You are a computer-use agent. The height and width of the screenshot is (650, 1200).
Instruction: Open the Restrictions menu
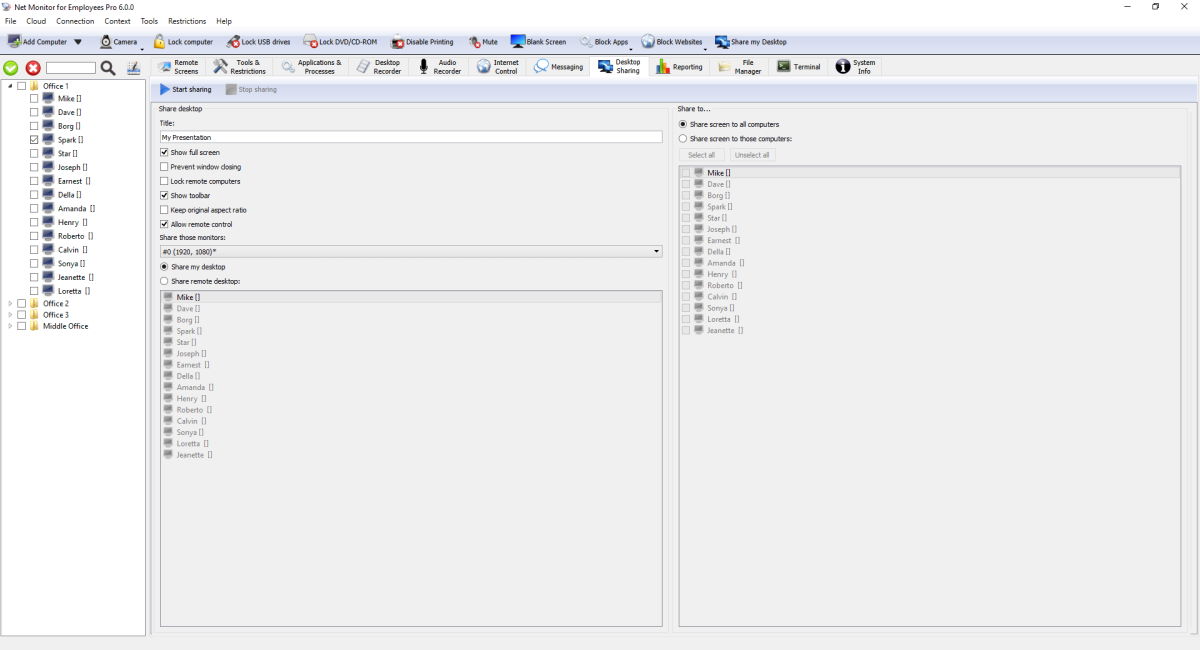[x=187, y=21]
